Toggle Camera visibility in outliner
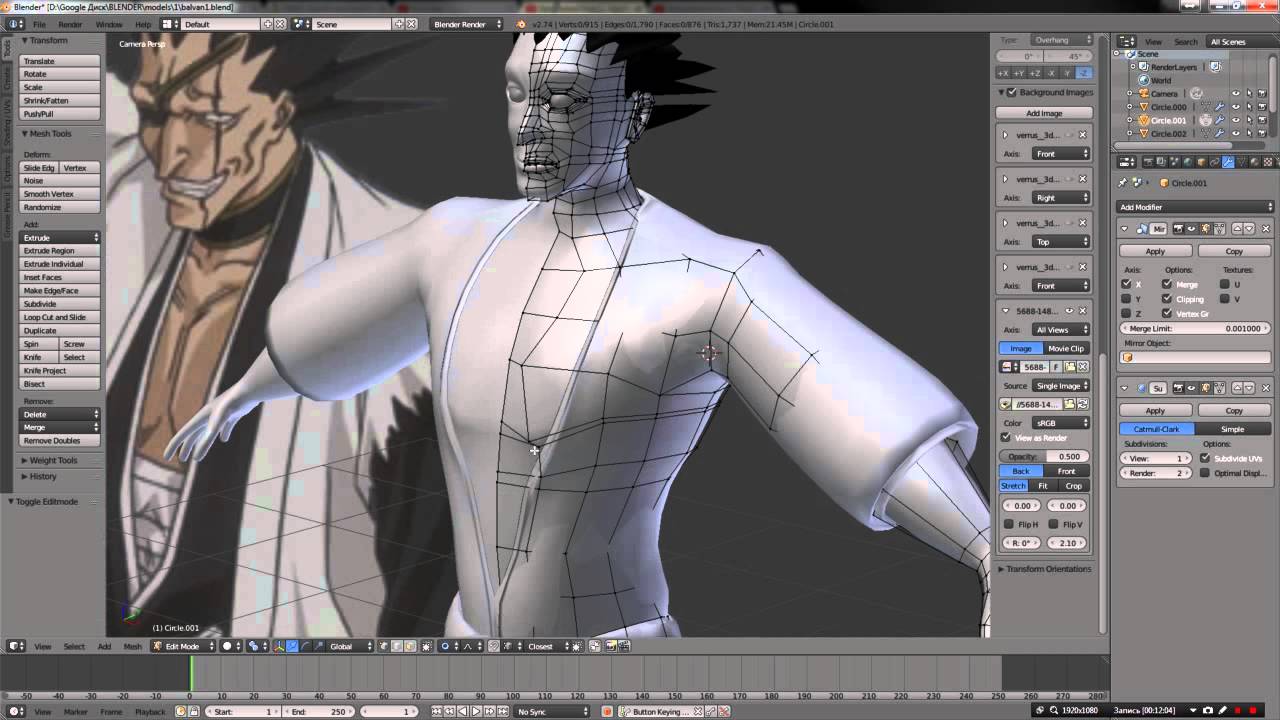 click(x=1236, y=94)
